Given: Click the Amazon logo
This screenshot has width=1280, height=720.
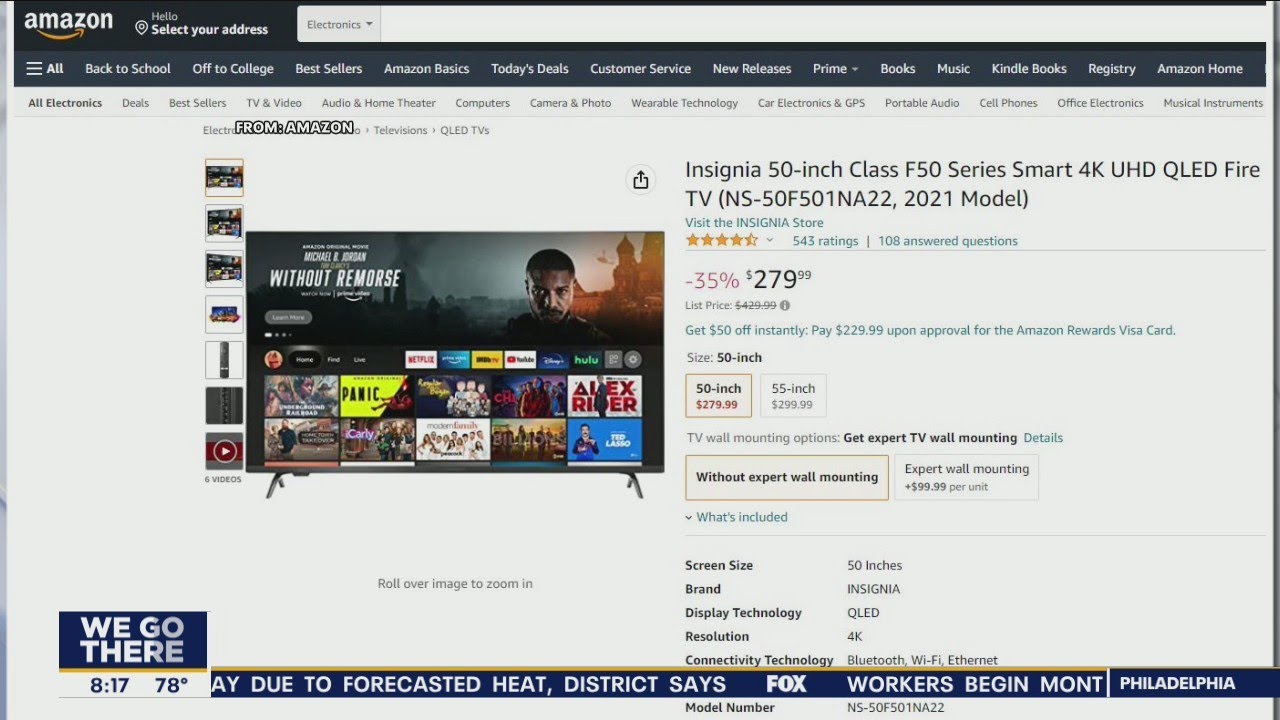Looking at the screenshot, I should pyautogui.click(x=68, y=26).
